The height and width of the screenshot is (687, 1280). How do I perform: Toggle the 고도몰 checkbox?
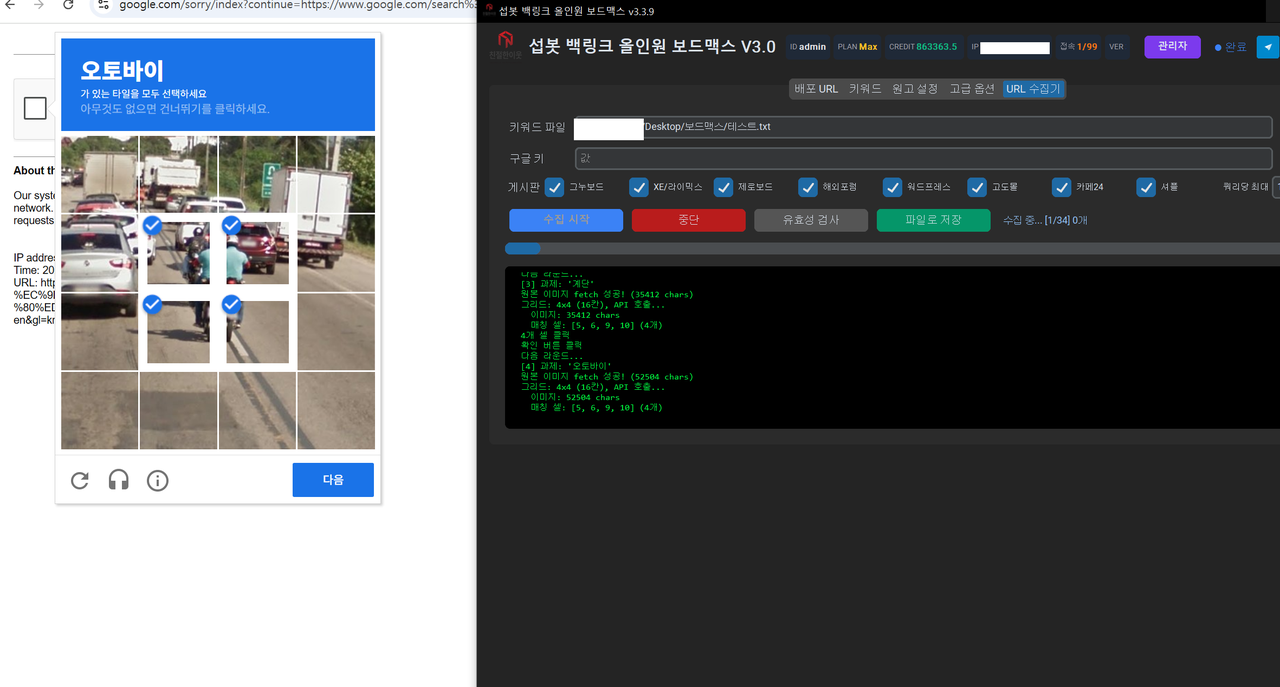coord(977,187)
